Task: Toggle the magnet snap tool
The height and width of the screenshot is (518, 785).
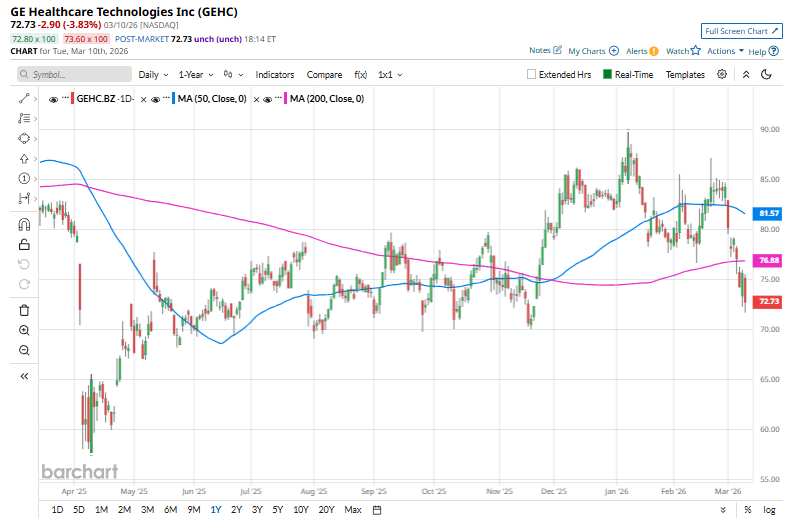Action: click(x=24, y=224)
